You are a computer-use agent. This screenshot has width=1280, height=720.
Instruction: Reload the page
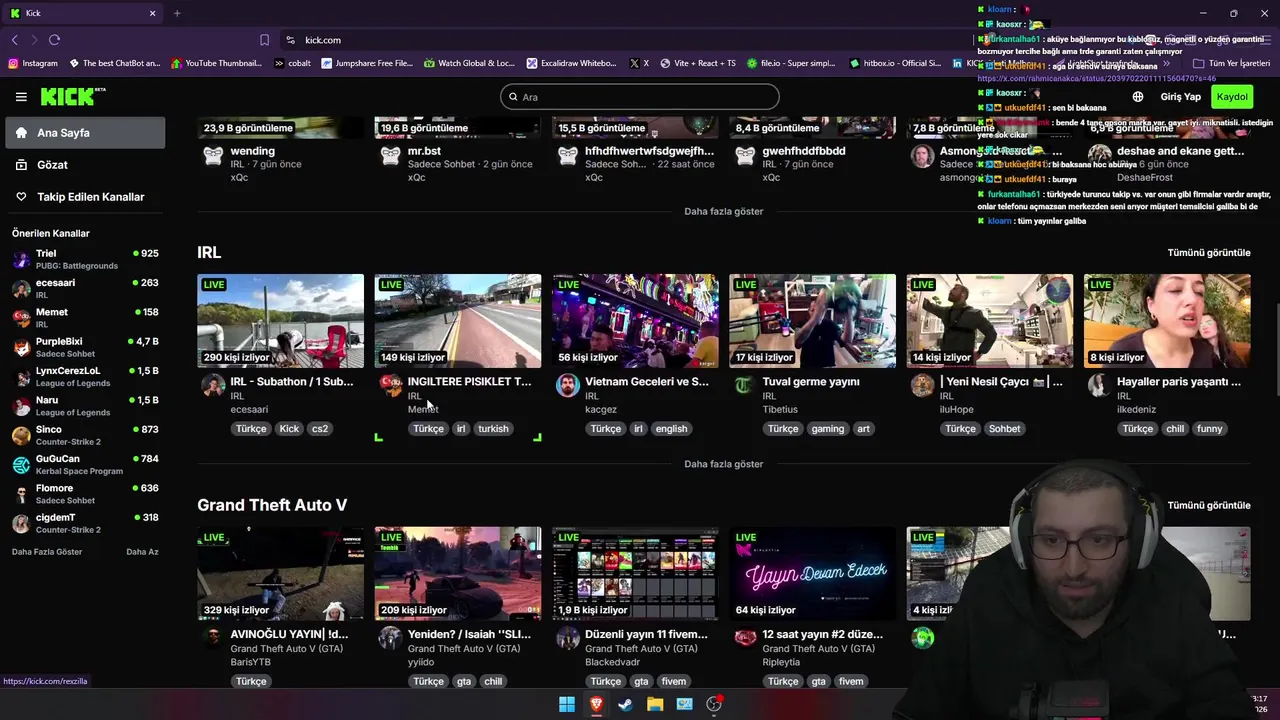click(54, 40)
